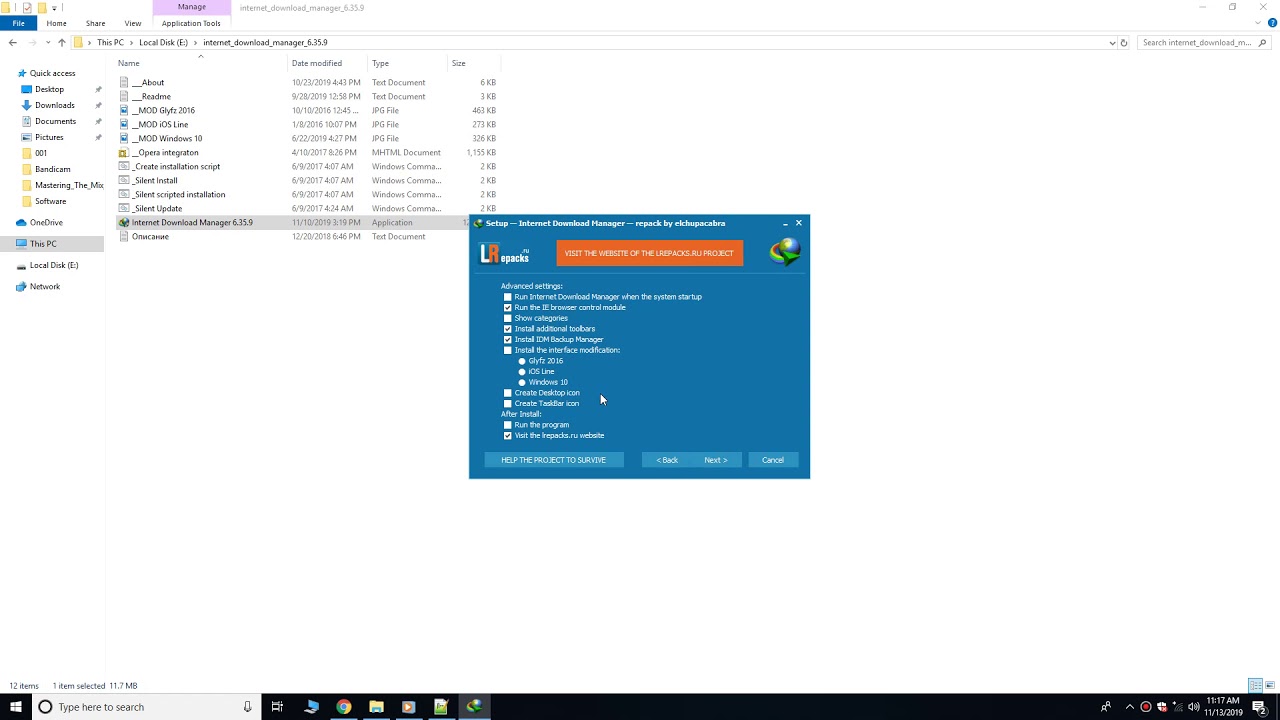Click the Explorer search input field
1280x720 pixels.
(1204, 43)
